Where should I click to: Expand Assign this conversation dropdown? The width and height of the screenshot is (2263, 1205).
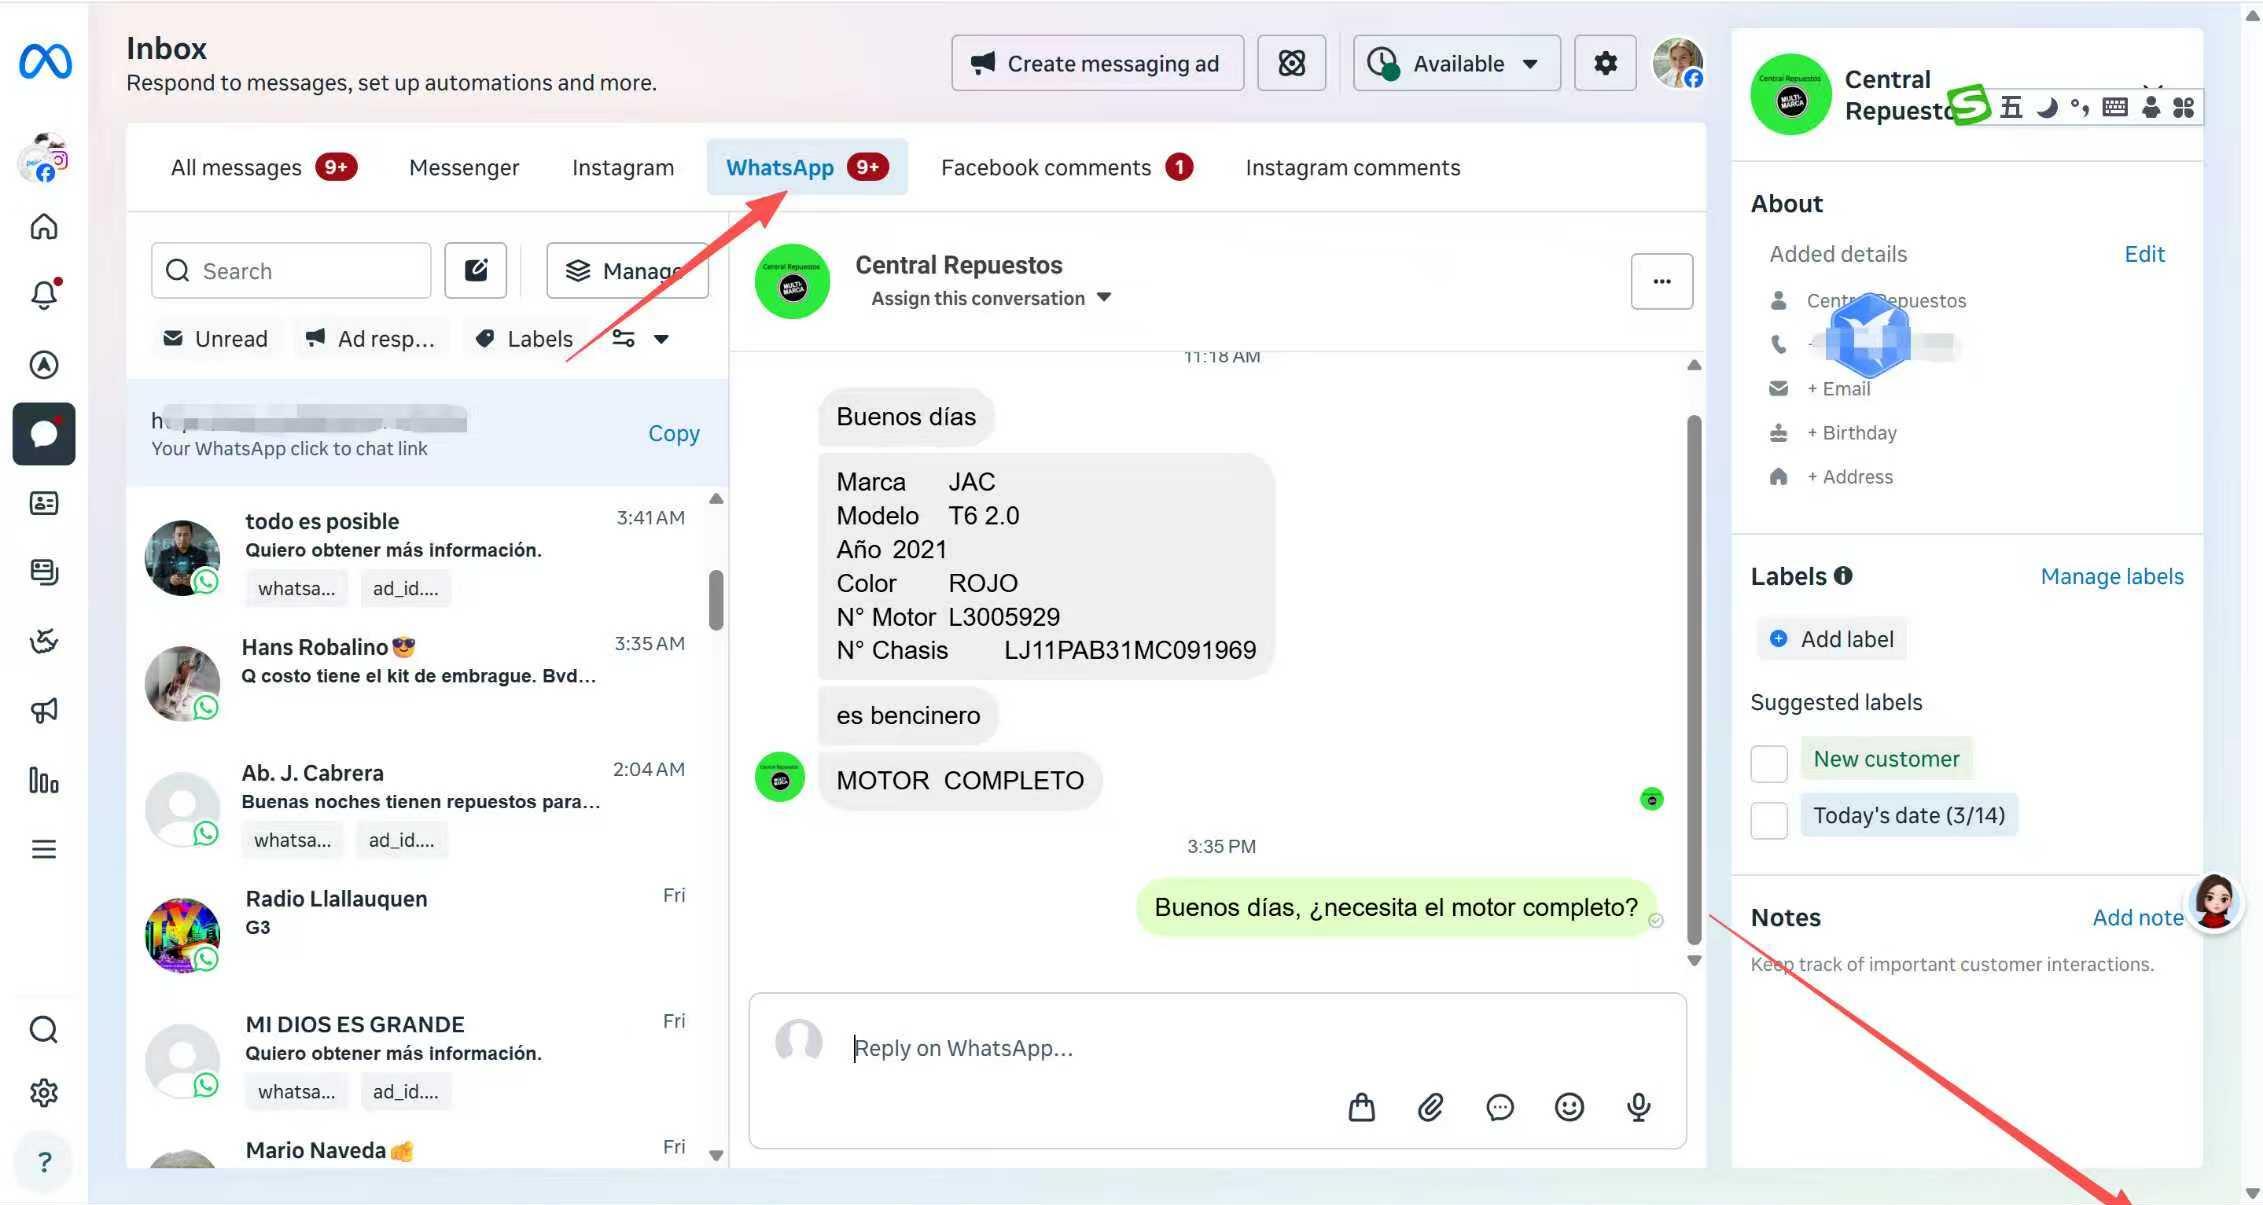click(990, 298)
